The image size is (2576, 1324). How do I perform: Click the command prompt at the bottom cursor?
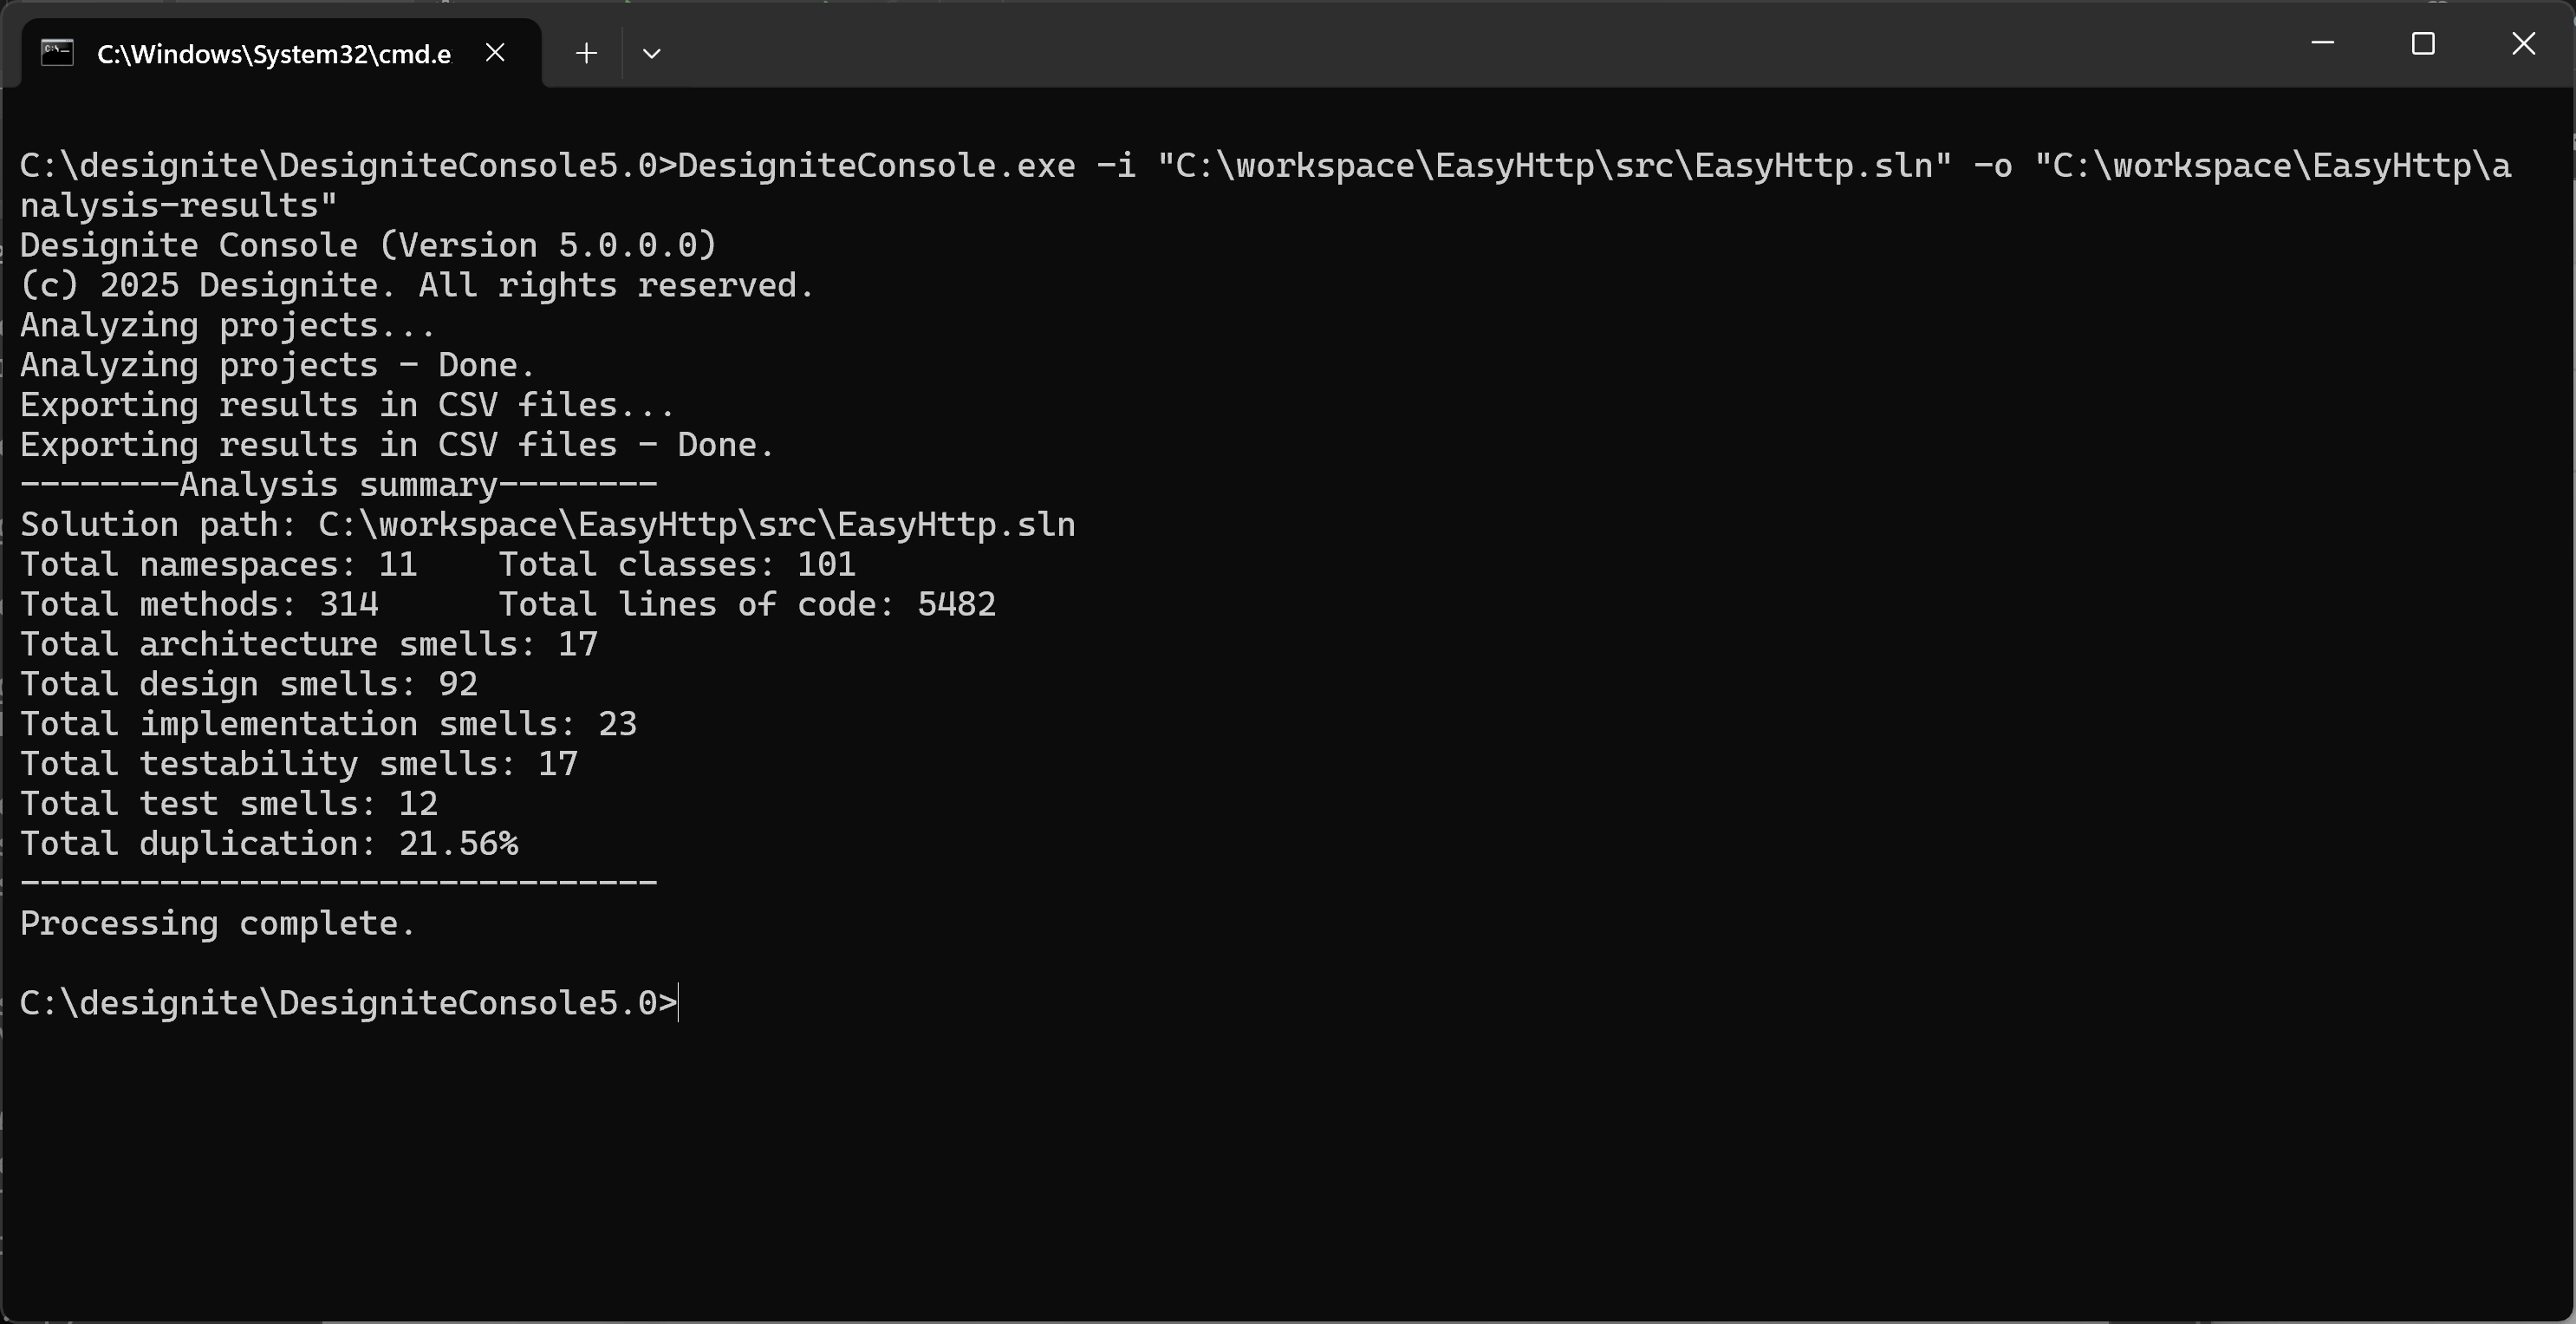pos(679,1003)
